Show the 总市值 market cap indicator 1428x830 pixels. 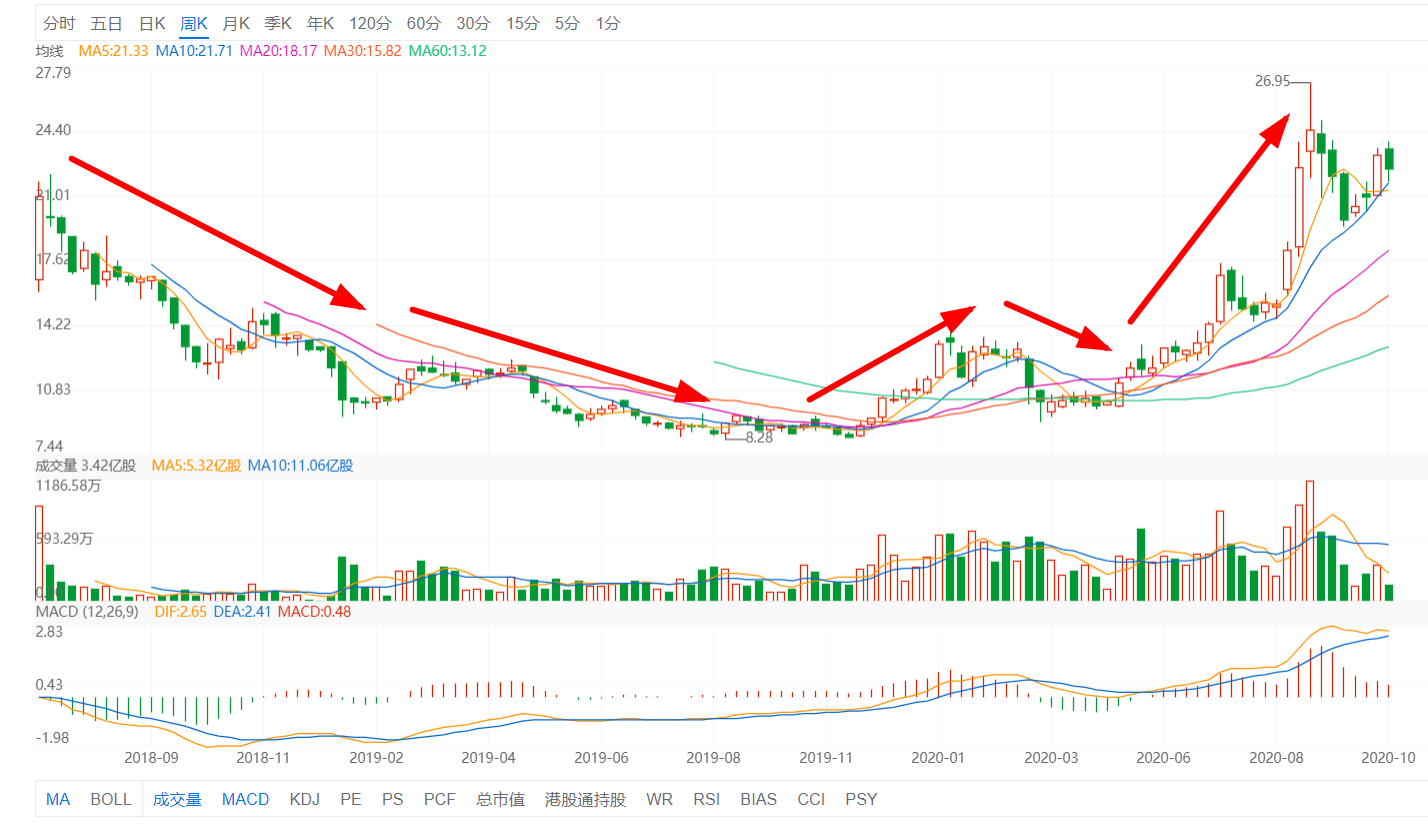pos(500,799)
